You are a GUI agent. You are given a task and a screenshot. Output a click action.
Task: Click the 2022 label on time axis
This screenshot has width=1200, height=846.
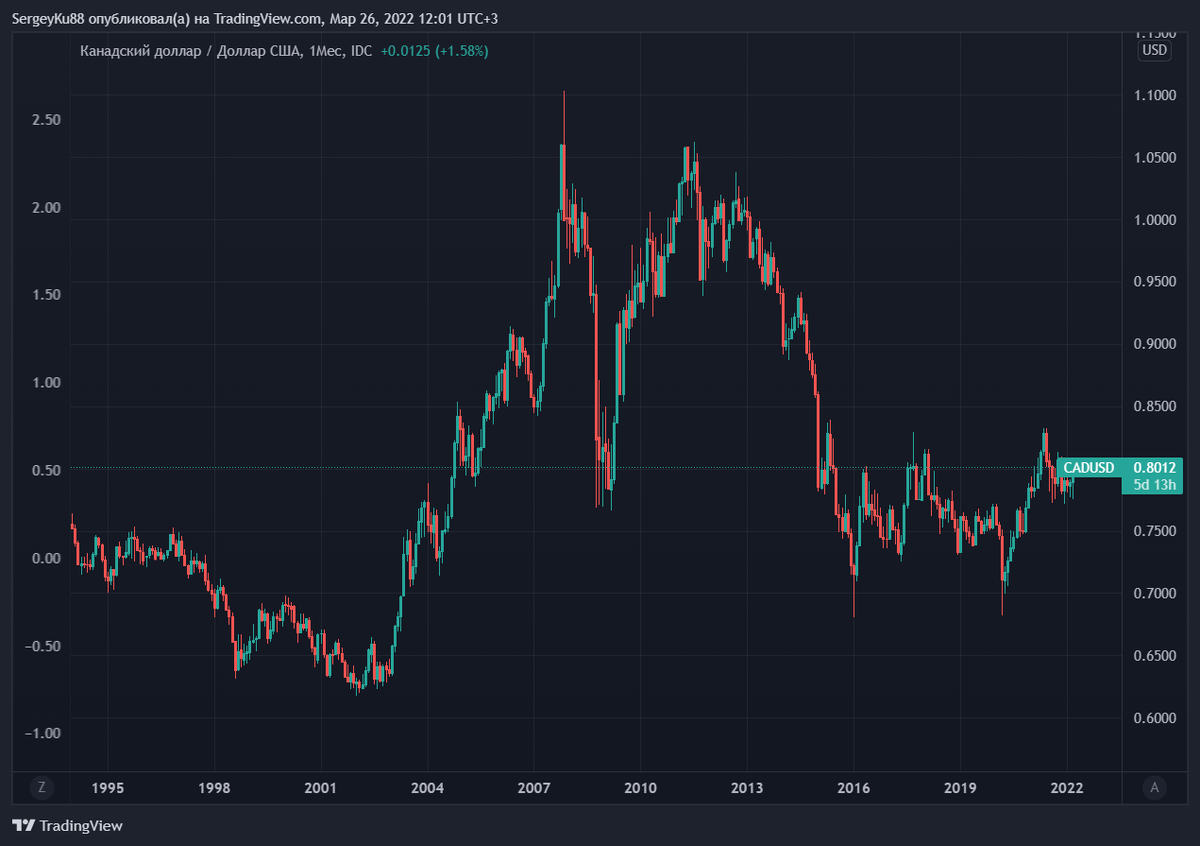(1067, 787)
